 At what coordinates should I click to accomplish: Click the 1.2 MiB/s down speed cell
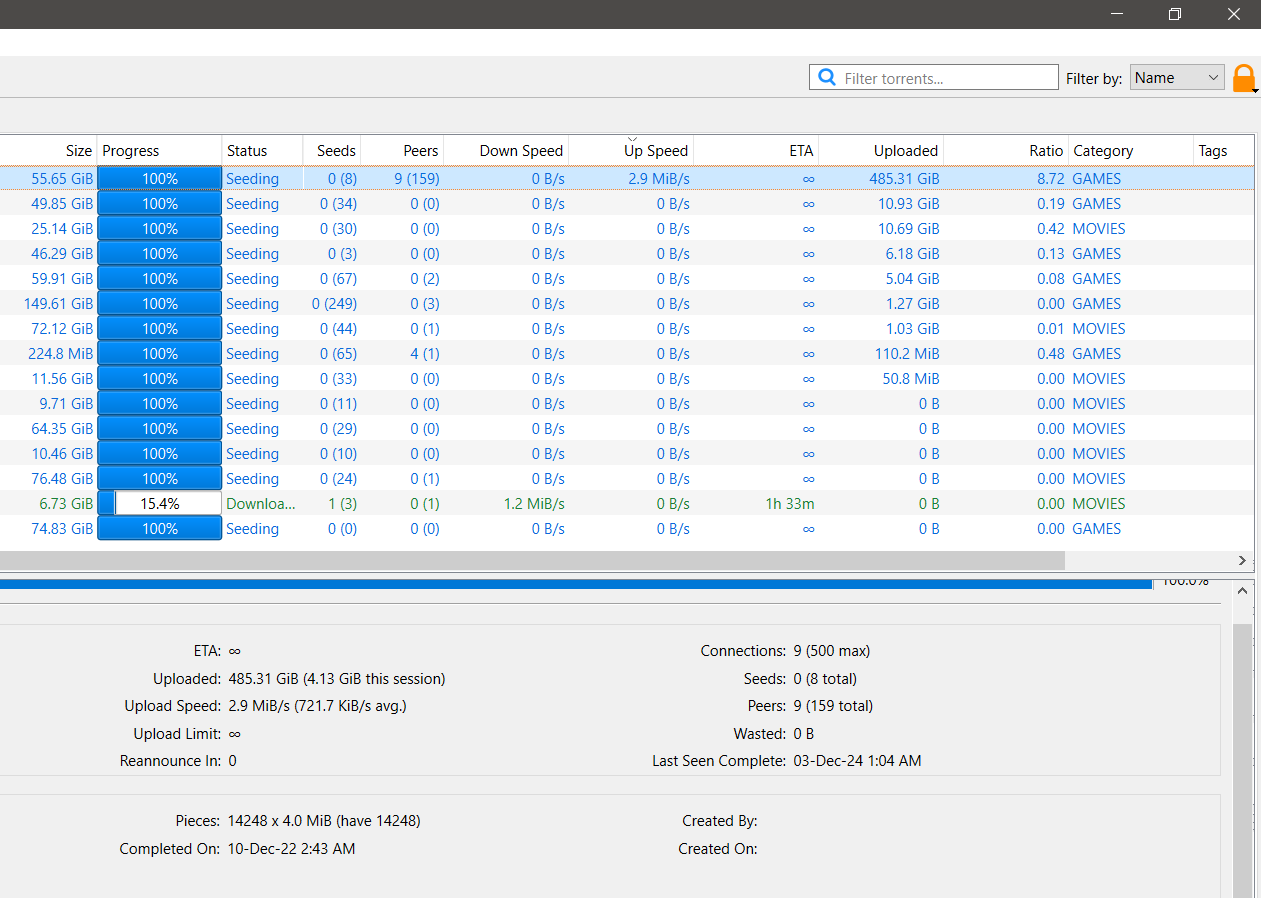(534, 504)
